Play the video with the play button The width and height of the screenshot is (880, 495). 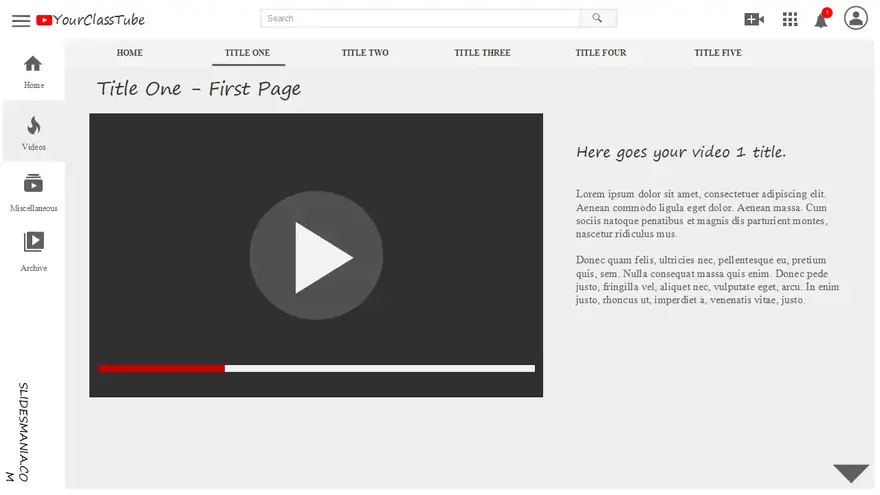[x=316, y=256]
